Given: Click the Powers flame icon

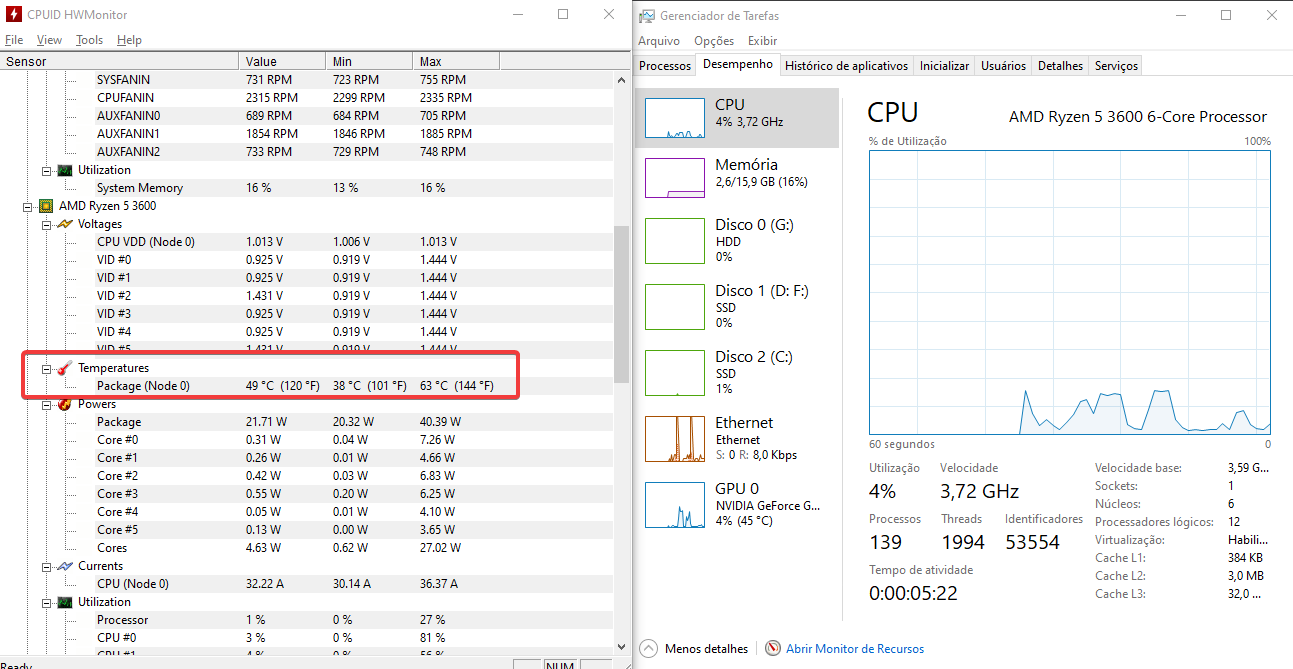Looking at the screenshot, I should pyautogui.click(x=65, y=404).
